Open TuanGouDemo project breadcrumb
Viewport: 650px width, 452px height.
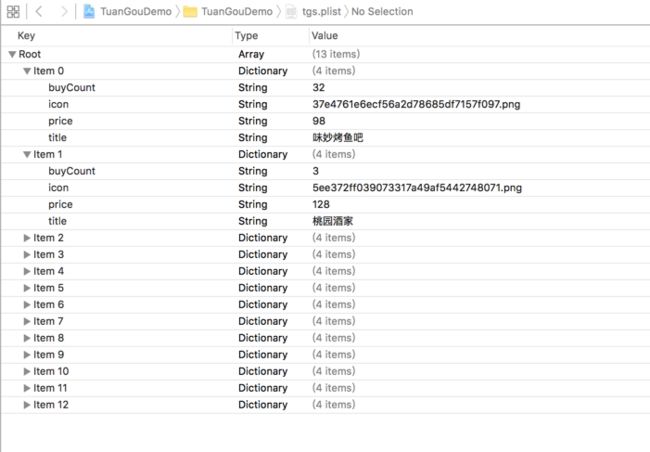tap(136, 12)
